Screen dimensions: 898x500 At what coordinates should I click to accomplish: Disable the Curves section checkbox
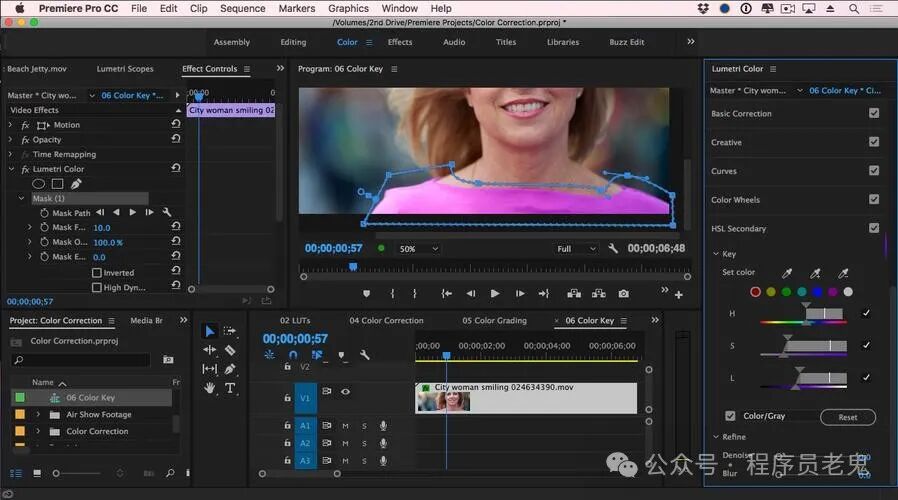(x=874, y=170)
